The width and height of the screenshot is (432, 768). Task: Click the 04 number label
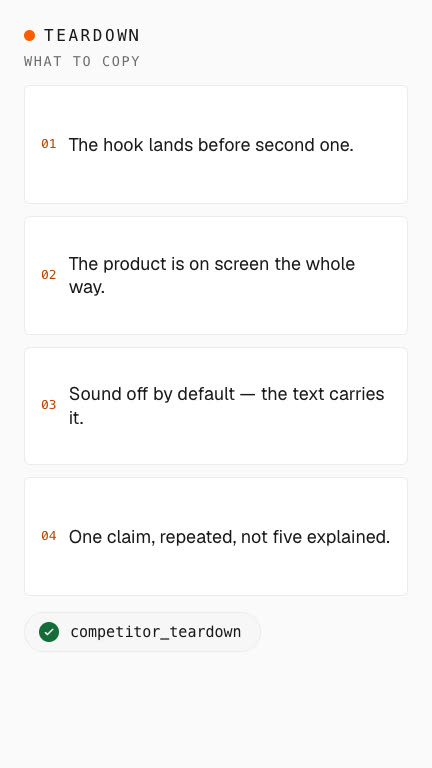(x=48, y=536)
